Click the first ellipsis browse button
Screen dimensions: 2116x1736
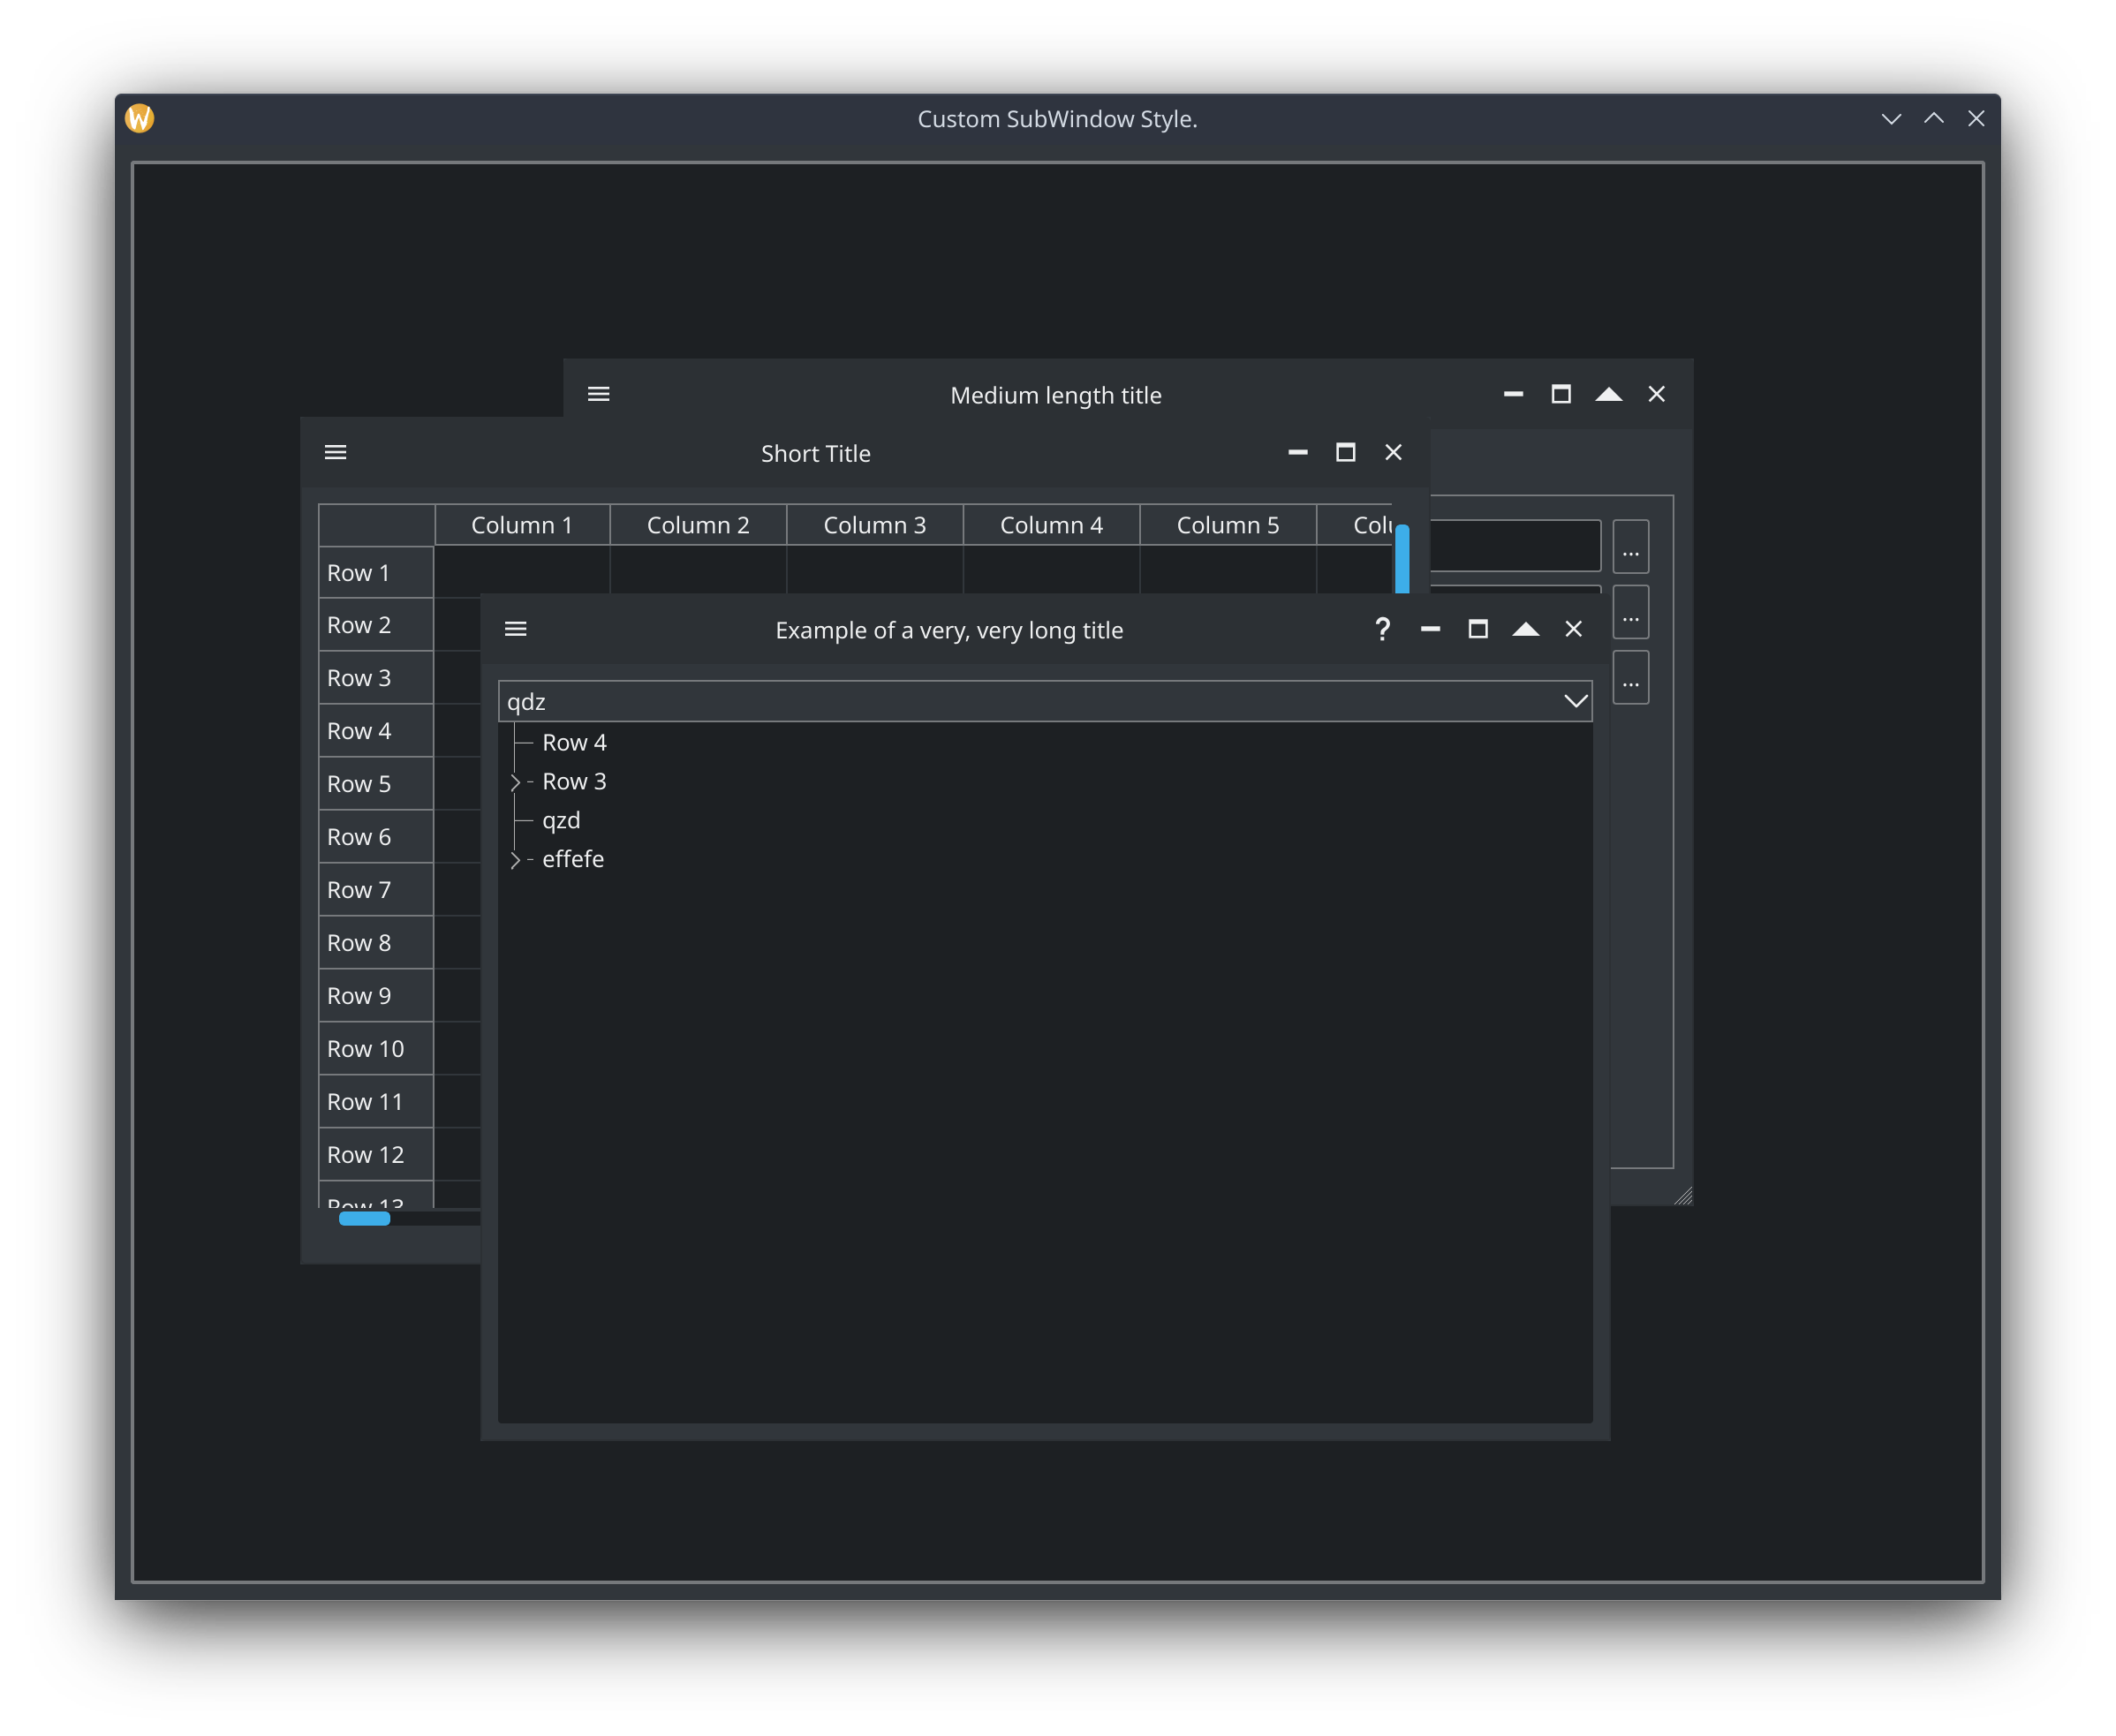pyautogui.click(x=1630, y=547)
